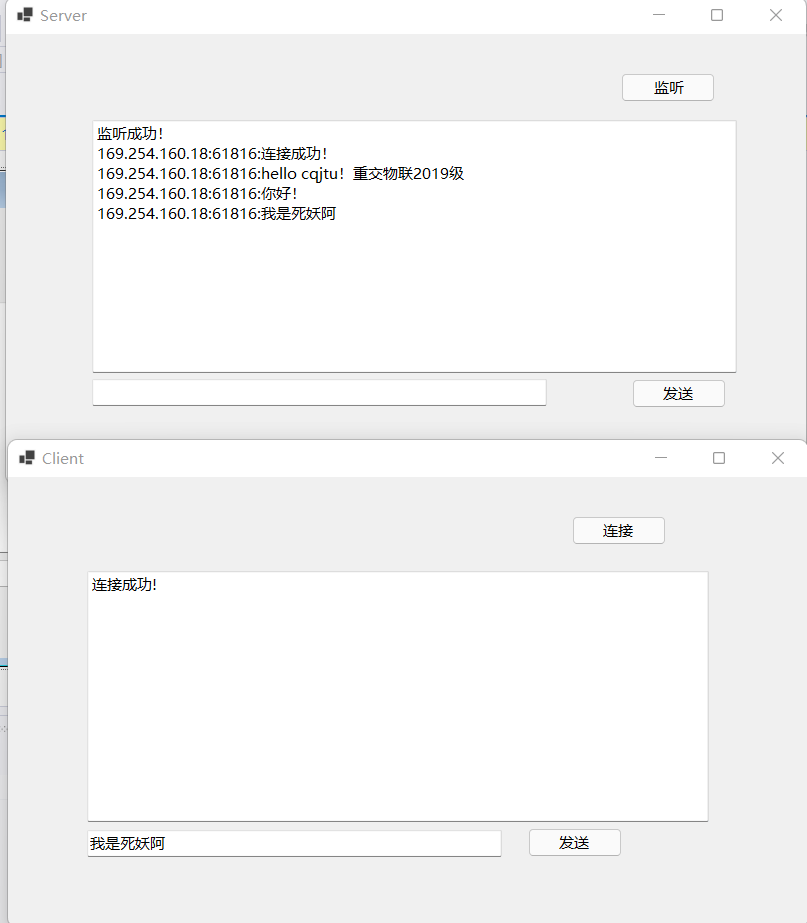Click the Server 发送 send button
Image resolution: width=807 pixels, height=923 pixels.
pos(678,393)
